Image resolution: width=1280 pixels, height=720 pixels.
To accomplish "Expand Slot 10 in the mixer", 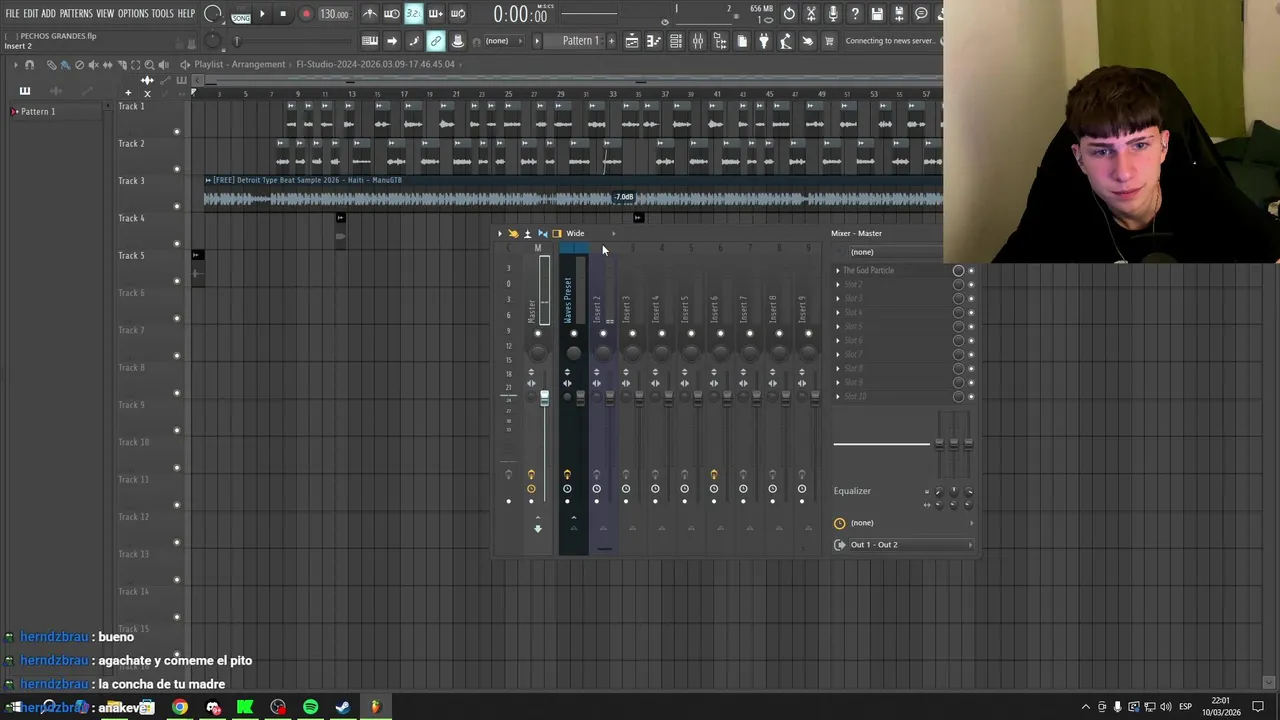I will tap(838, 397).
